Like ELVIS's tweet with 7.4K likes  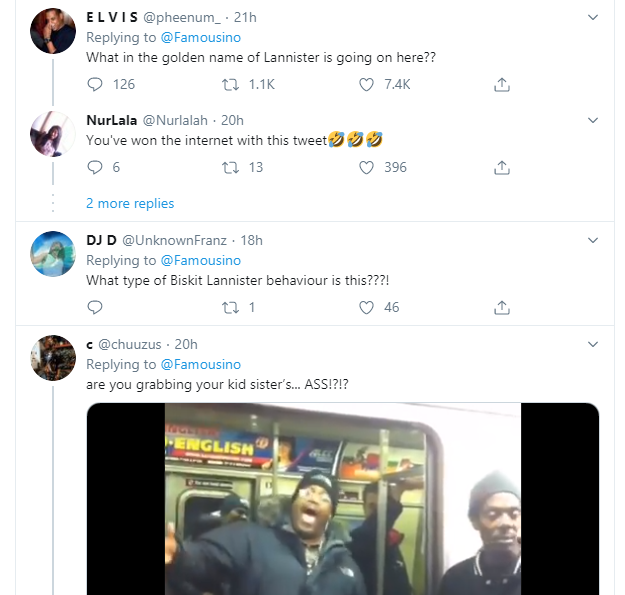366,85
